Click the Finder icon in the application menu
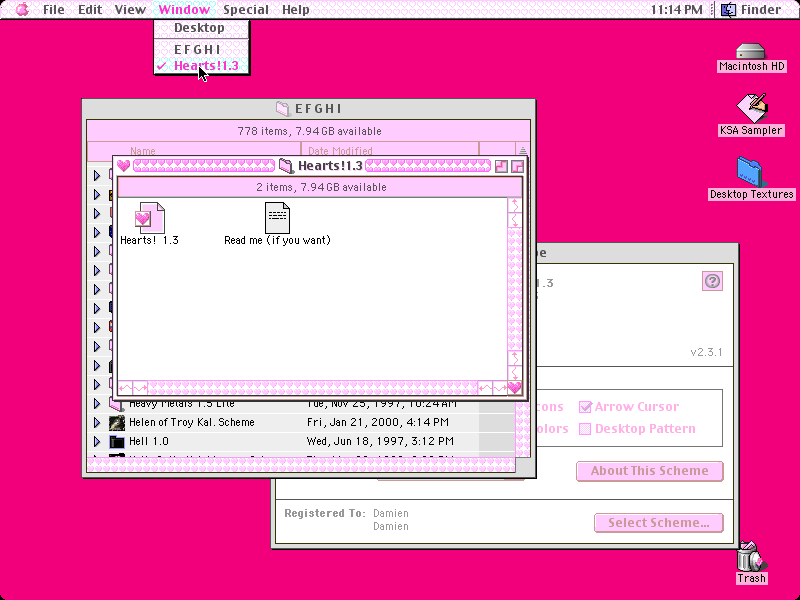 pos(729,9)
